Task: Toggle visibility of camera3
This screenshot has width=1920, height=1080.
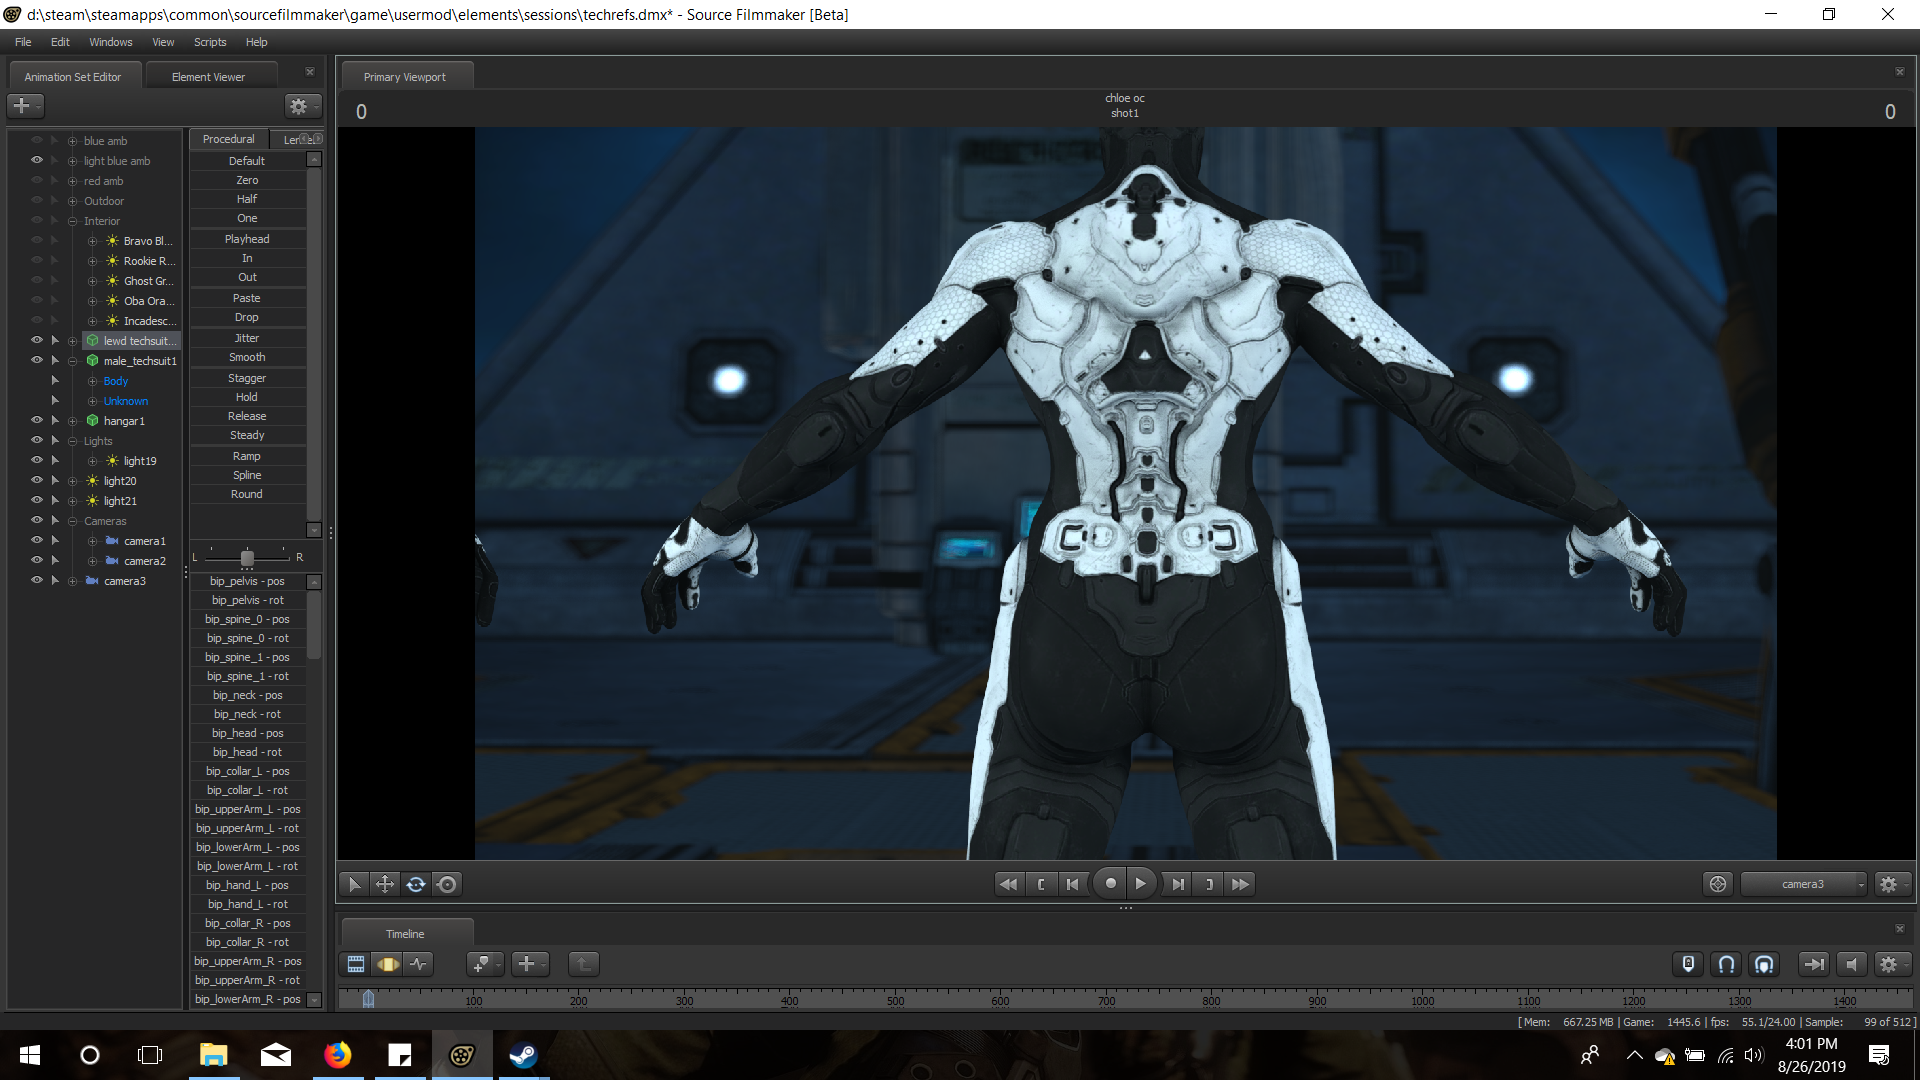Action: [37, 581]
